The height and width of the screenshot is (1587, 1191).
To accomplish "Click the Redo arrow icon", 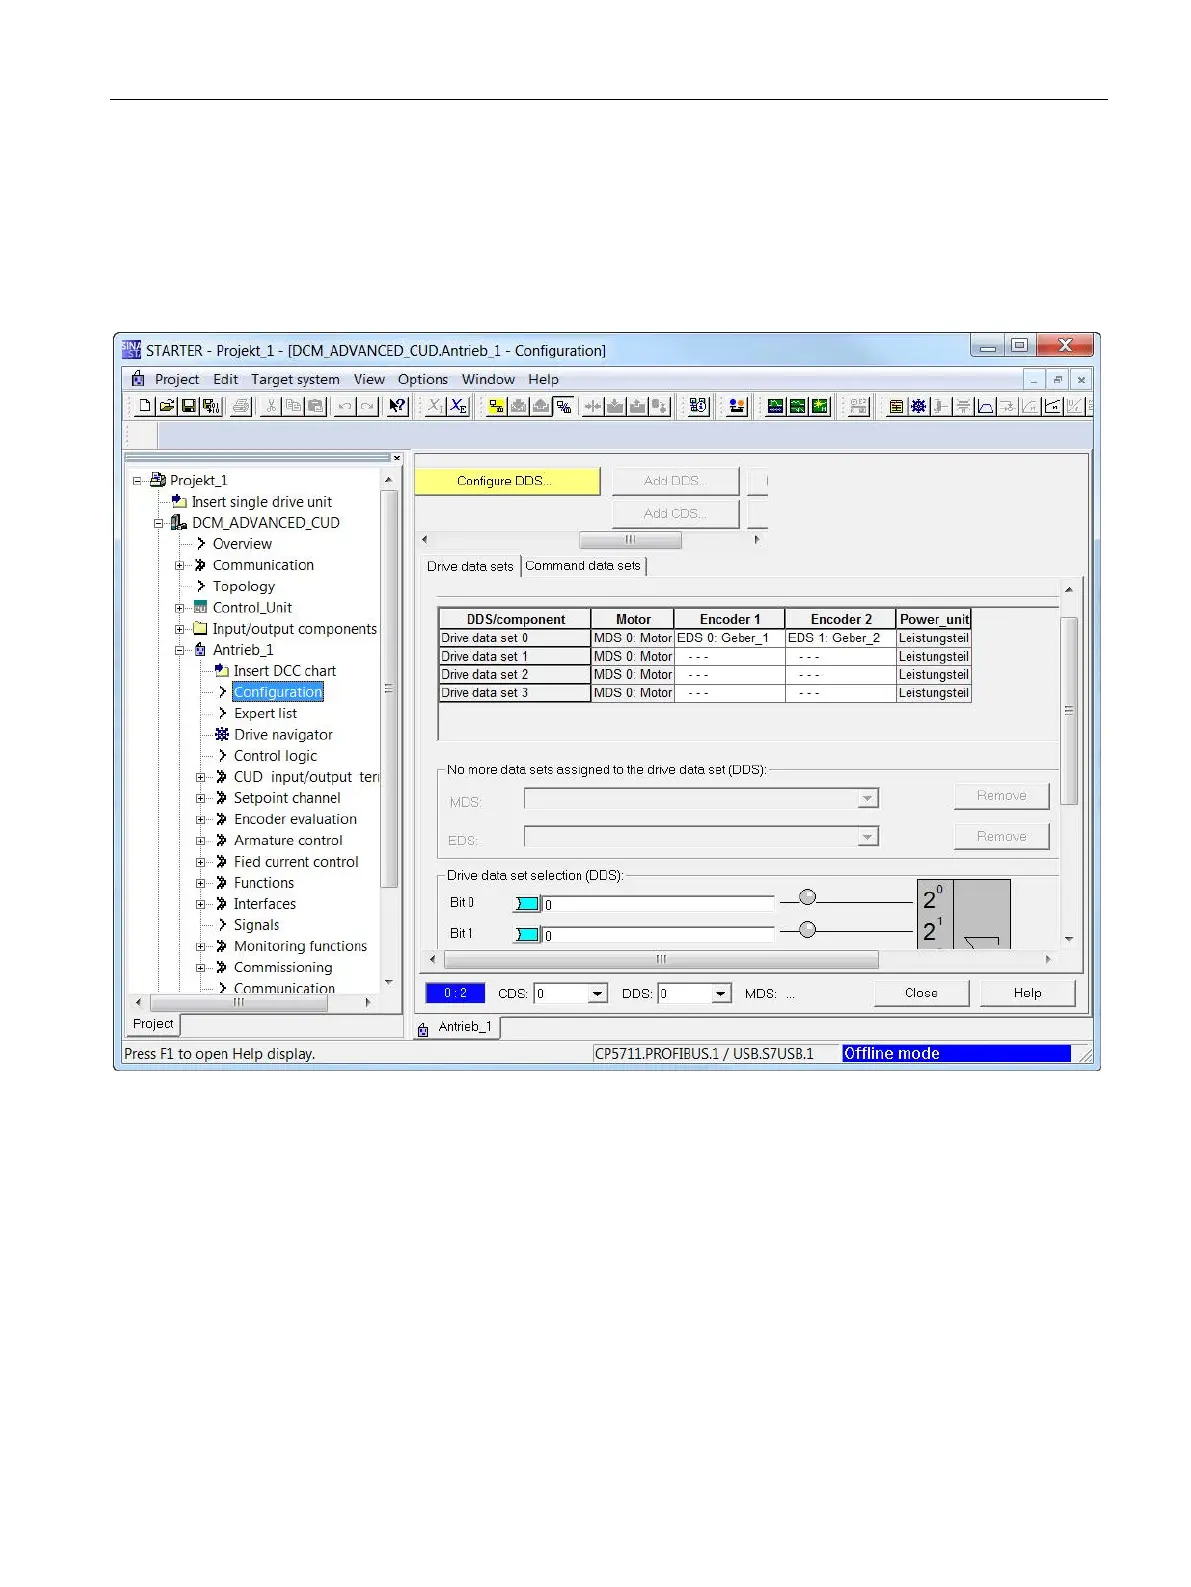I will pos(367,406).
